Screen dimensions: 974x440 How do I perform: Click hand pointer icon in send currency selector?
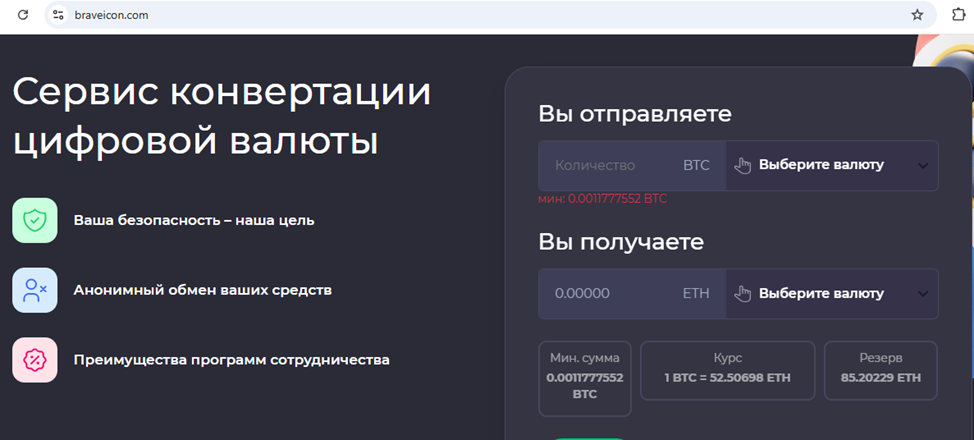(x=743, y=165)
